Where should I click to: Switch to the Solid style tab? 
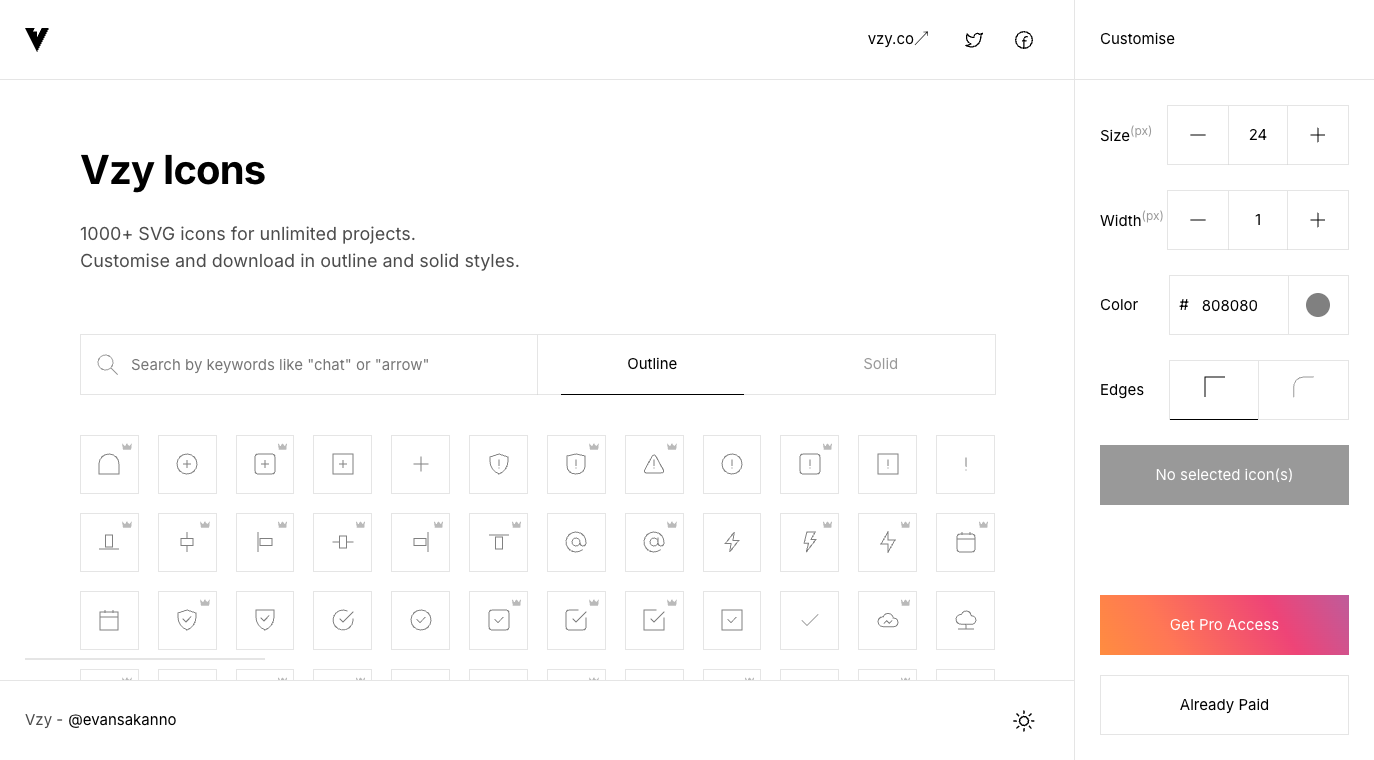coord(880,364)
